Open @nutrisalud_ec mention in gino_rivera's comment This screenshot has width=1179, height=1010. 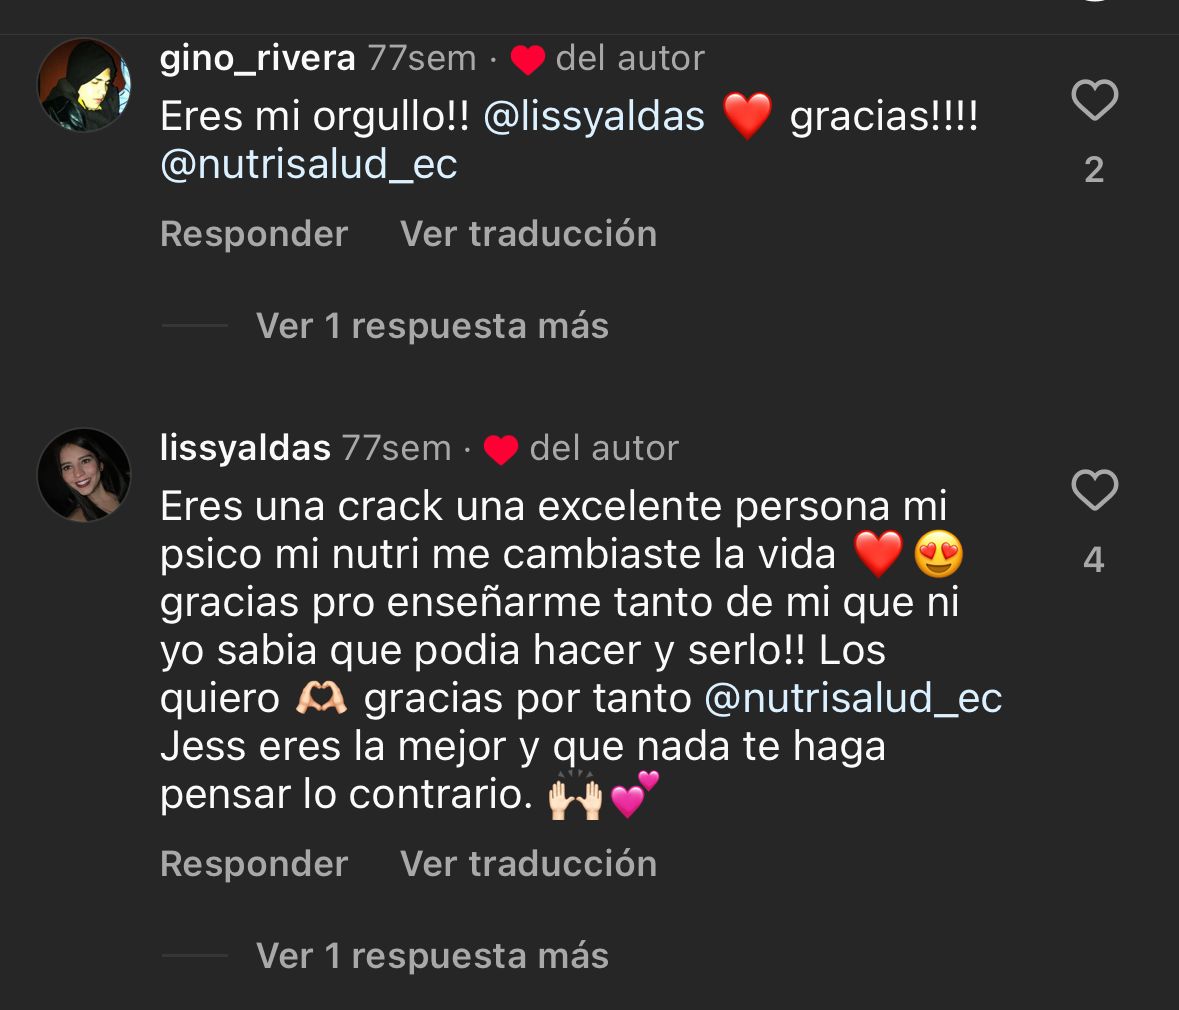click(309, 165)
